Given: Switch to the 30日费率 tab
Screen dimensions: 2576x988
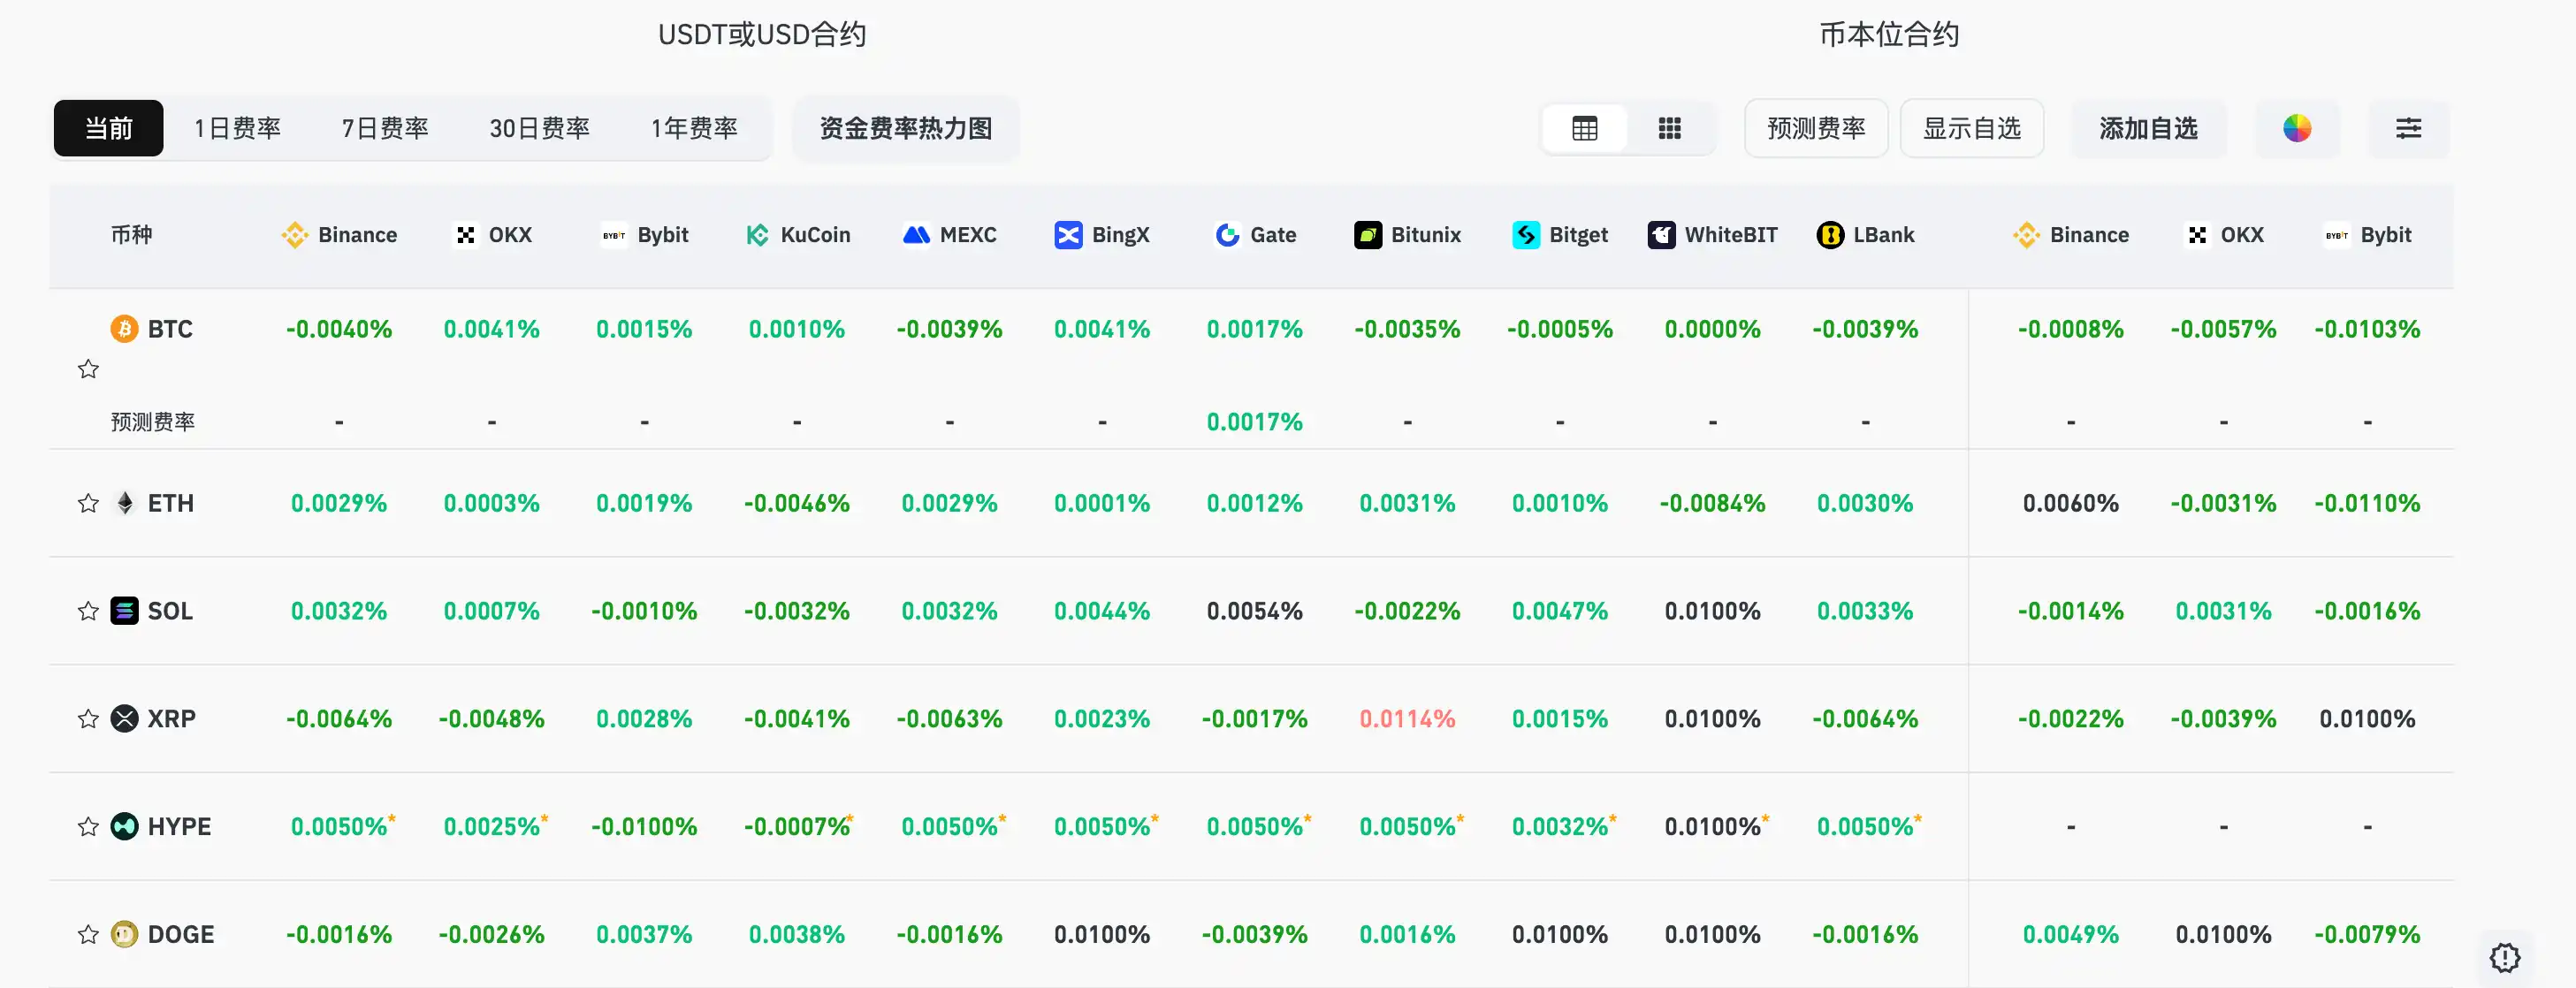Looking at the screenshot, I should [539, 129].
